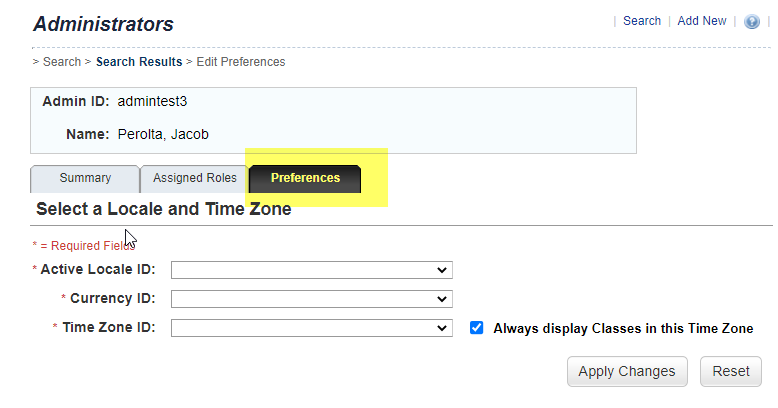
Task: Open the Currency ID dropdown
Action: click(x=312, y=299)
